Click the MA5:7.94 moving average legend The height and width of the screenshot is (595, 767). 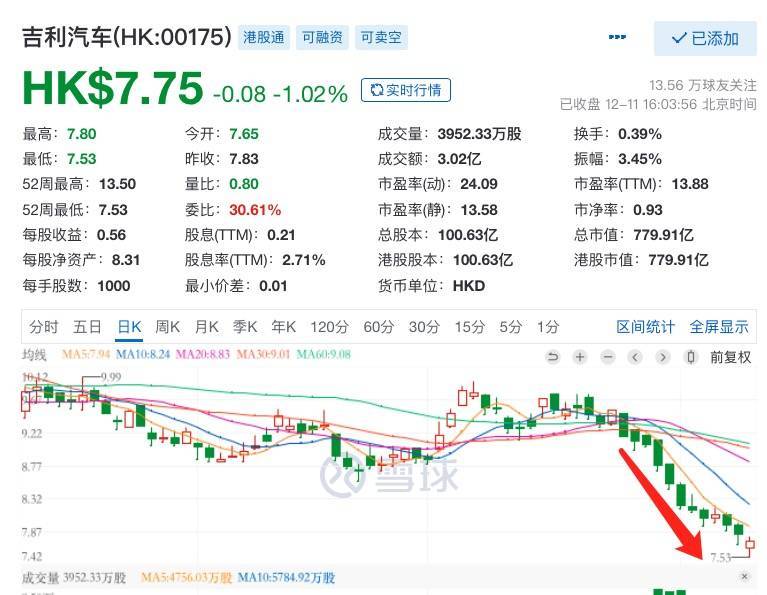86,354
